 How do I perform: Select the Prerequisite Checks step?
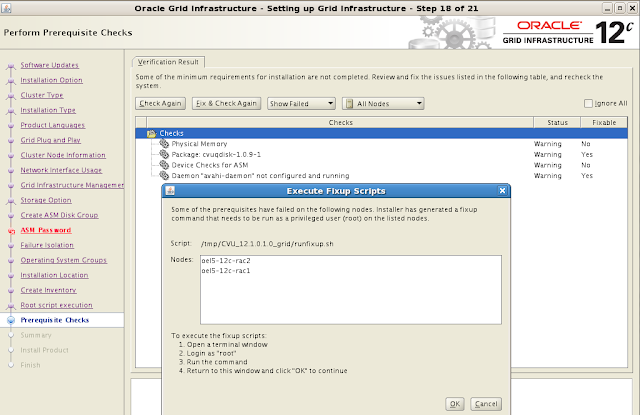(x=55, y=320)
